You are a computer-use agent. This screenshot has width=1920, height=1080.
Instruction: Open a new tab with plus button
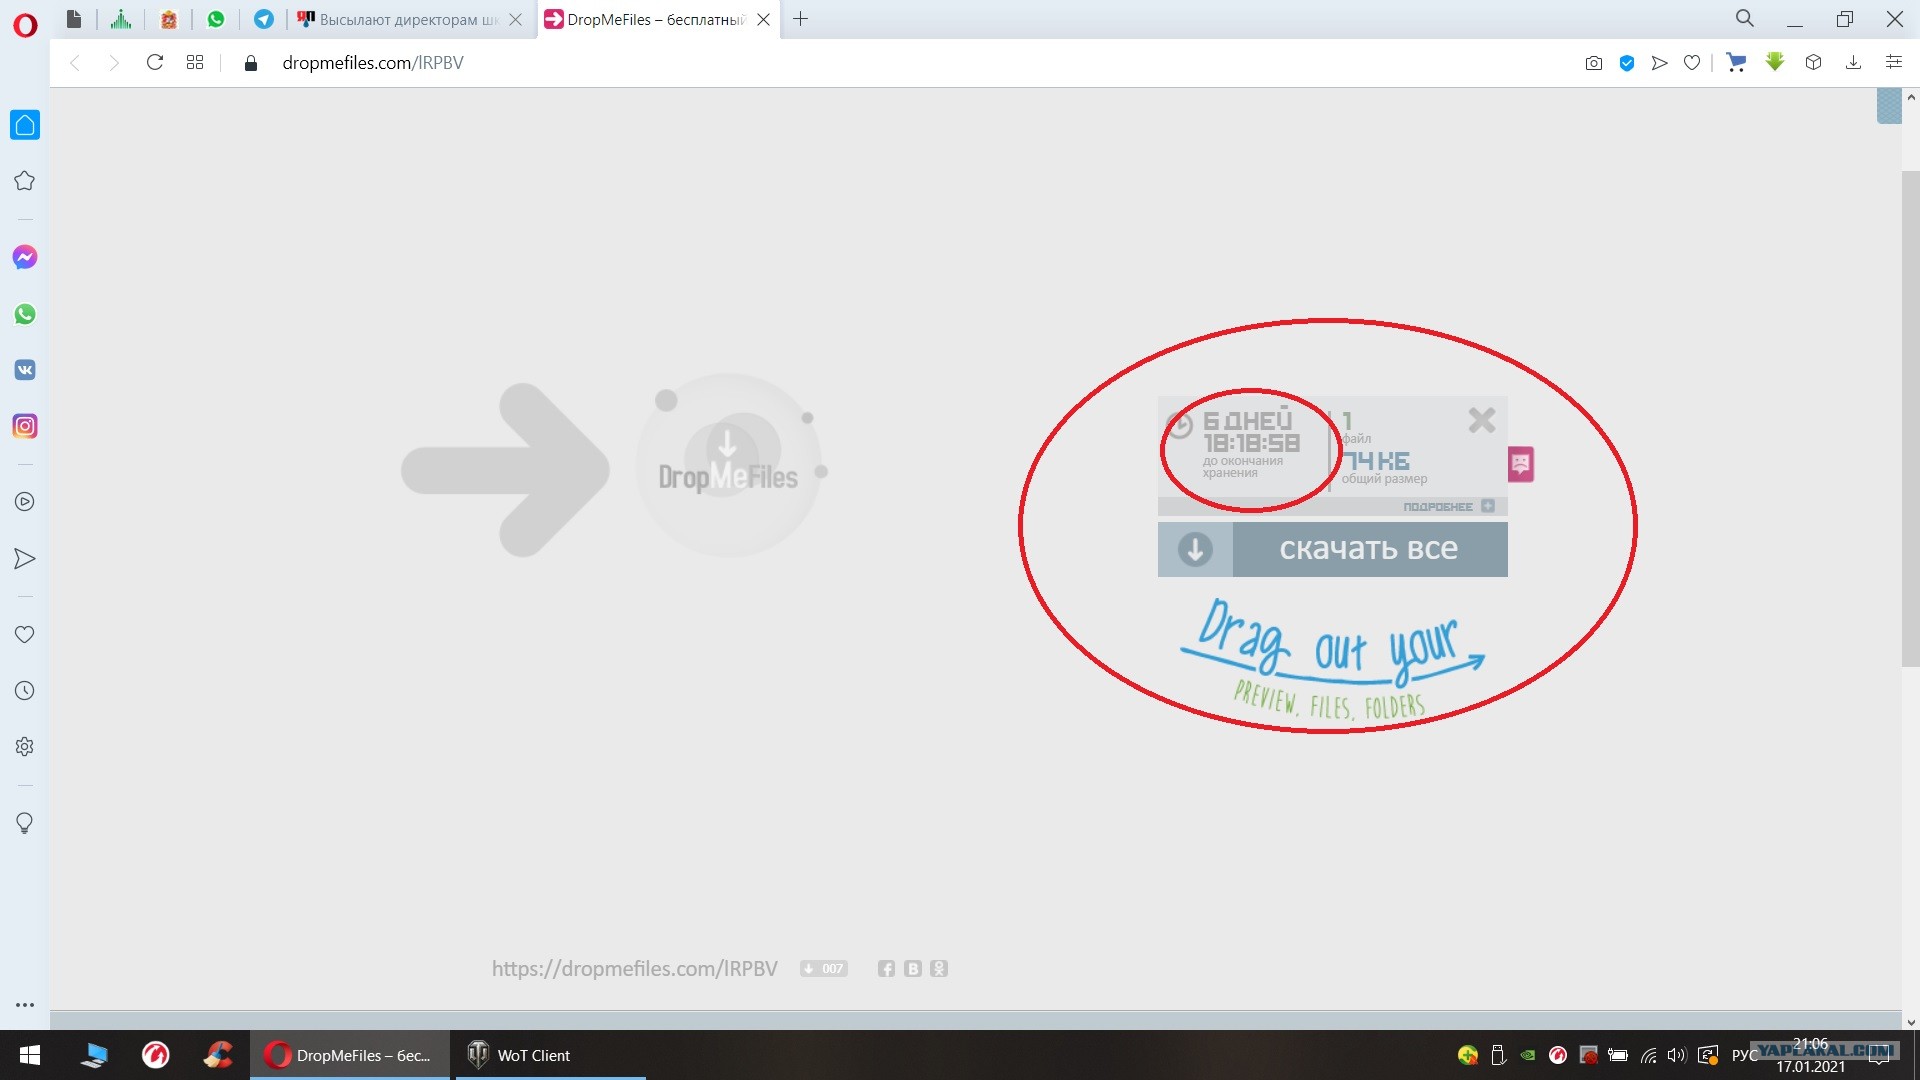point(800,19)
